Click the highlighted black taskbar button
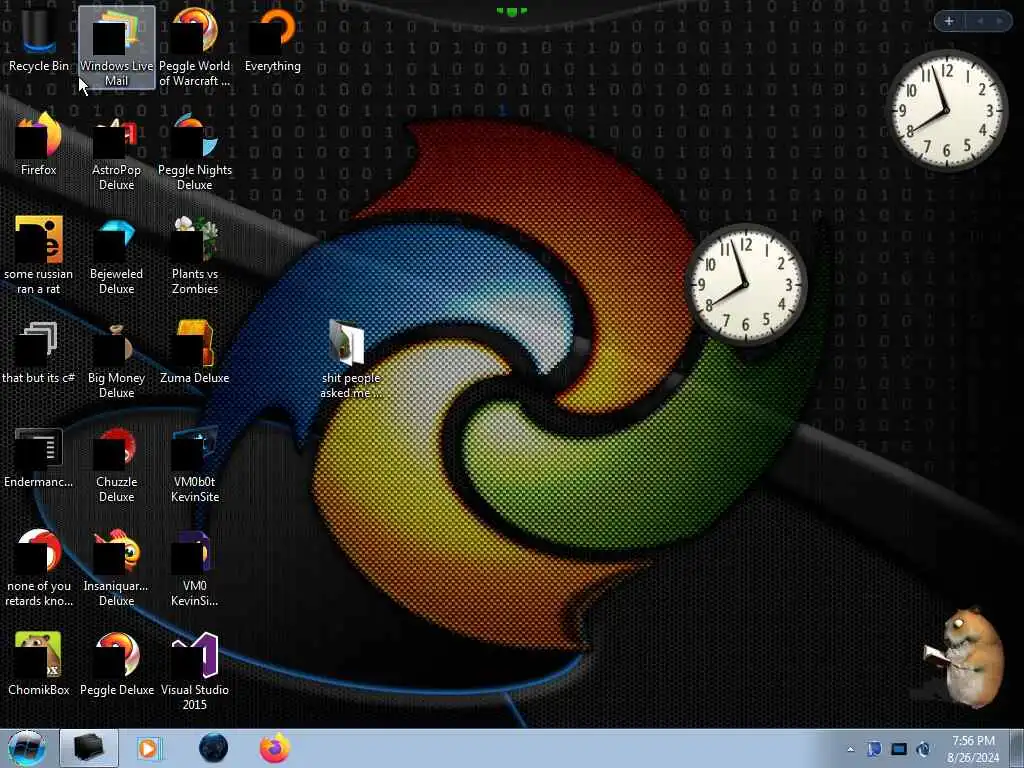The image size is (1024, 768). pos(89,748)
